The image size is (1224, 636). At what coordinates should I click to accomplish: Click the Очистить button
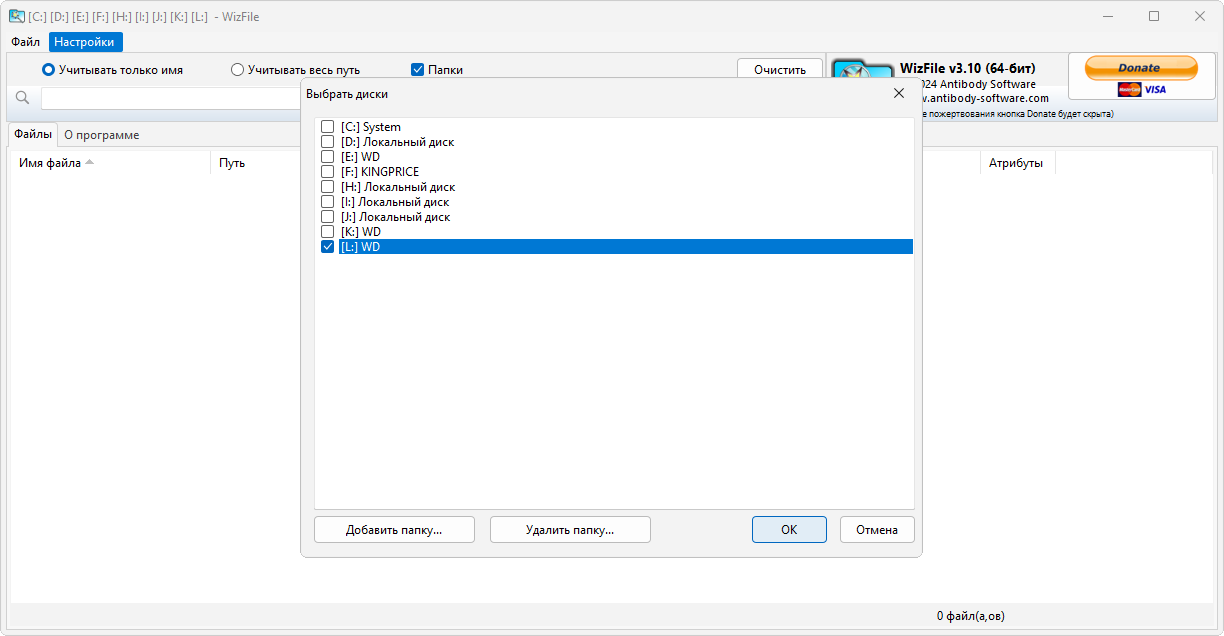[x=780, y=70]
